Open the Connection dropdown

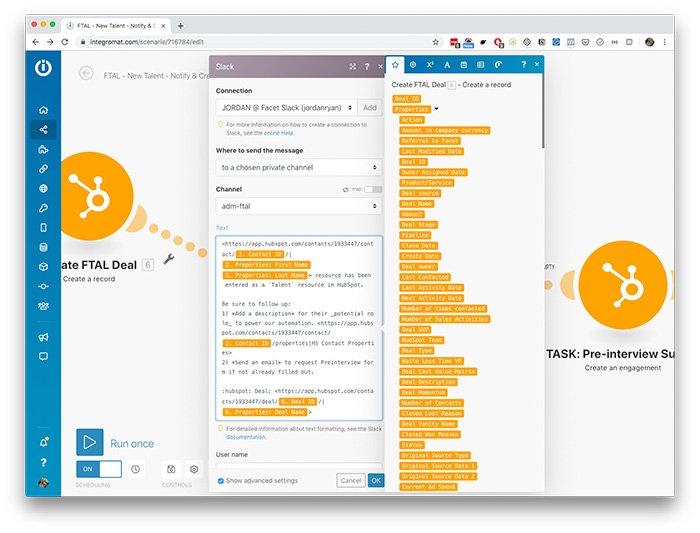pyautogui.click(x=286, y=108)
